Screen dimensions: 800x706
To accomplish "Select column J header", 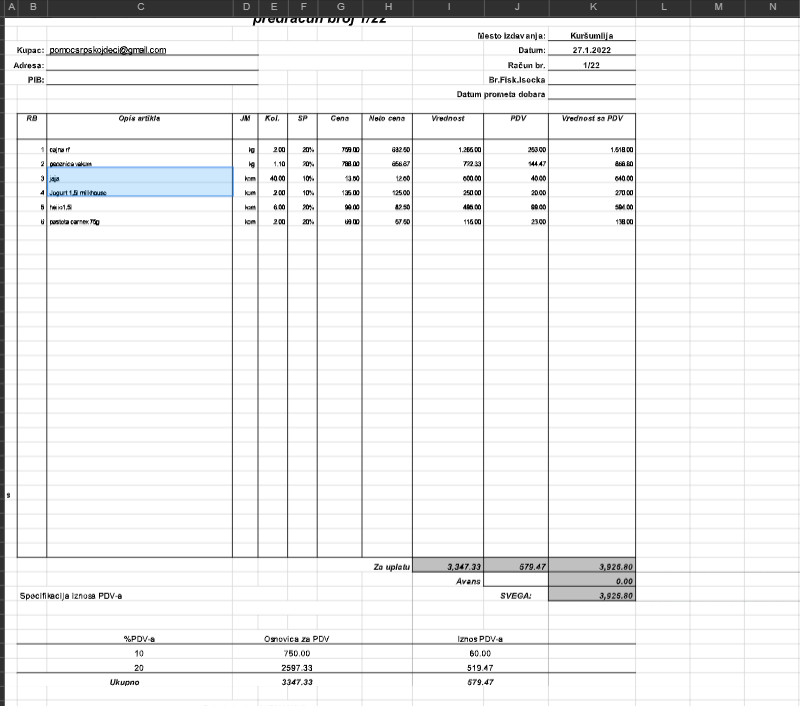I will tap(516, 7).
